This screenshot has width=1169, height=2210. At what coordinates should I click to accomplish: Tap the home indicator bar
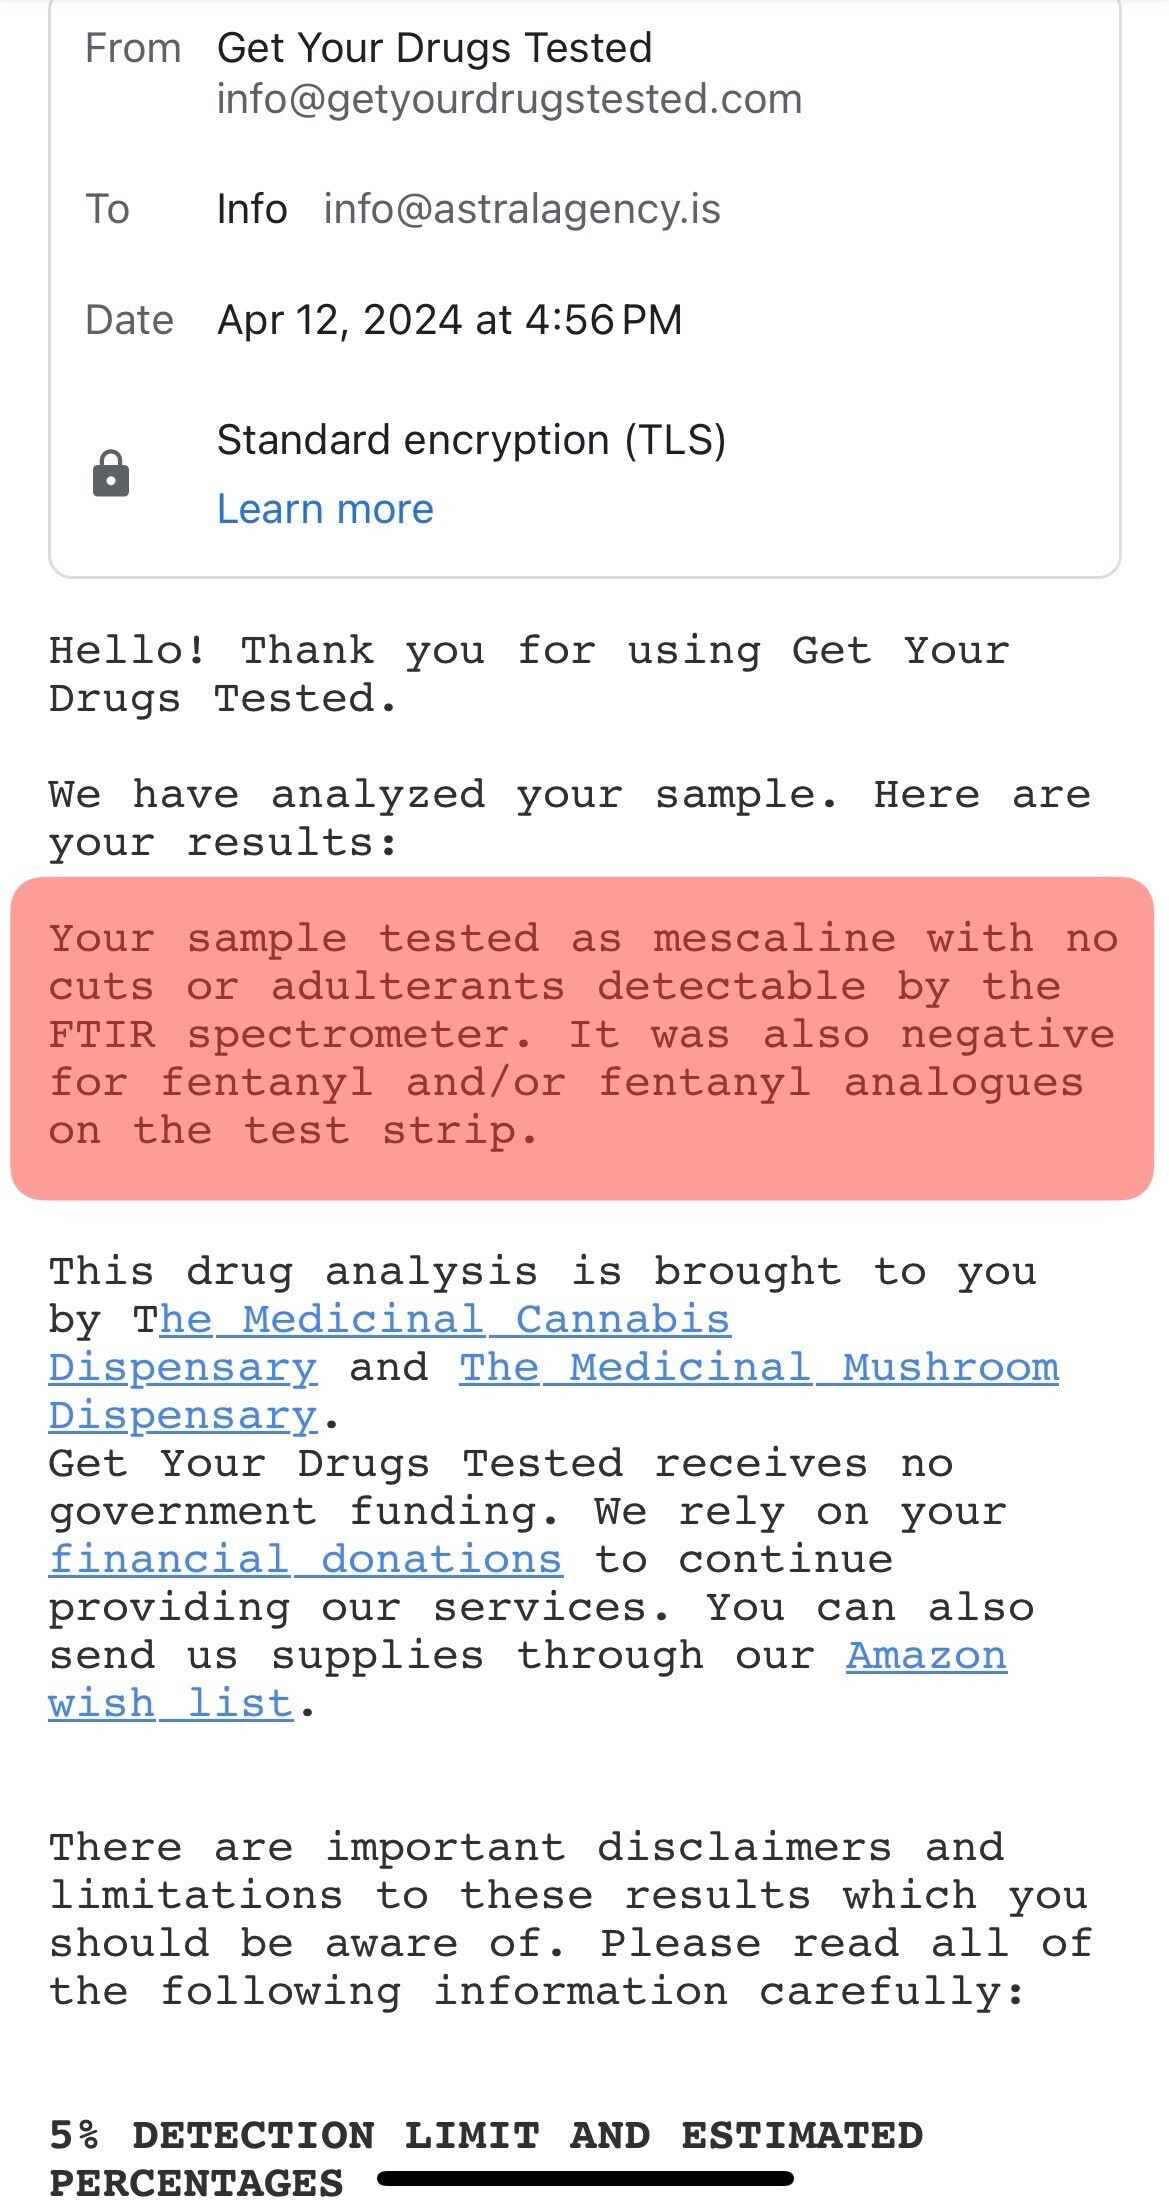click(585, 2178)
